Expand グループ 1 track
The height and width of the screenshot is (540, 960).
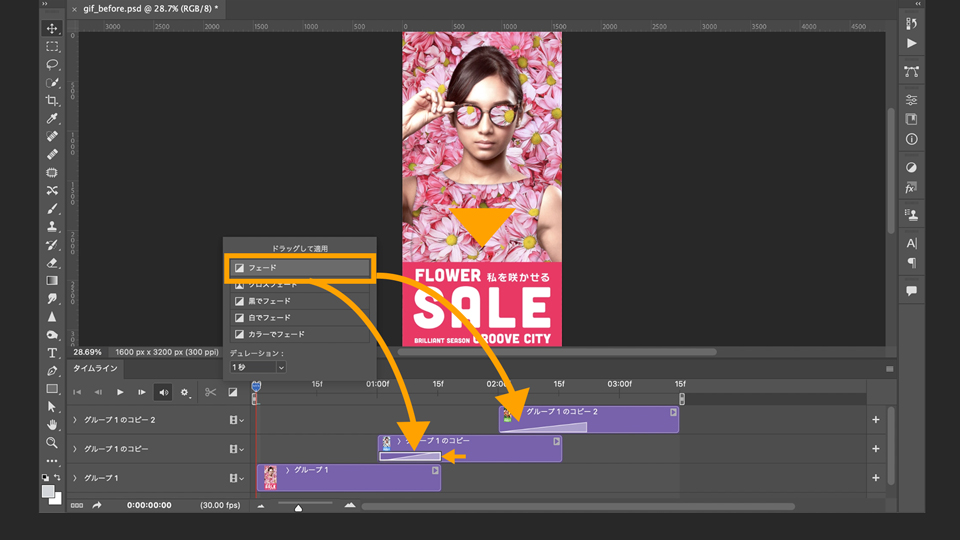click(x=75, y=478)
